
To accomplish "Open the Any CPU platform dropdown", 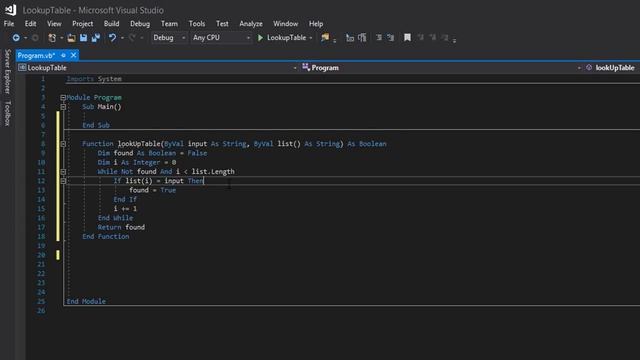I will click(221, 38).
